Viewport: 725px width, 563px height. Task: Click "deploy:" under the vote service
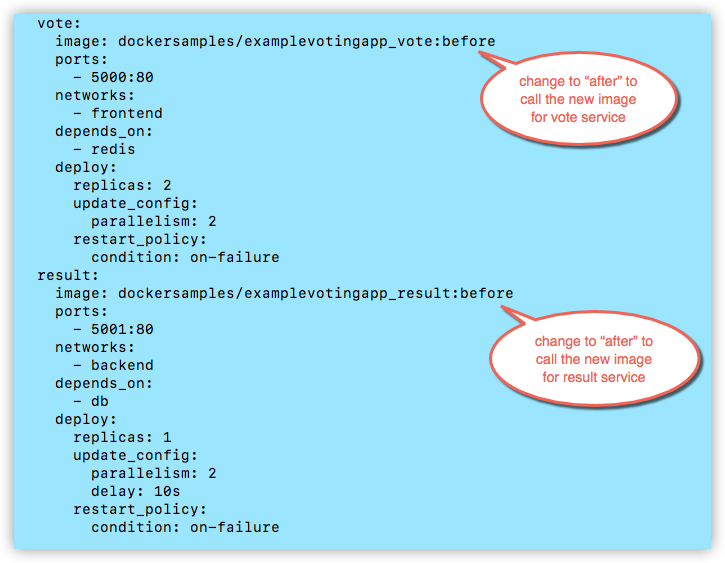point(86,167)
